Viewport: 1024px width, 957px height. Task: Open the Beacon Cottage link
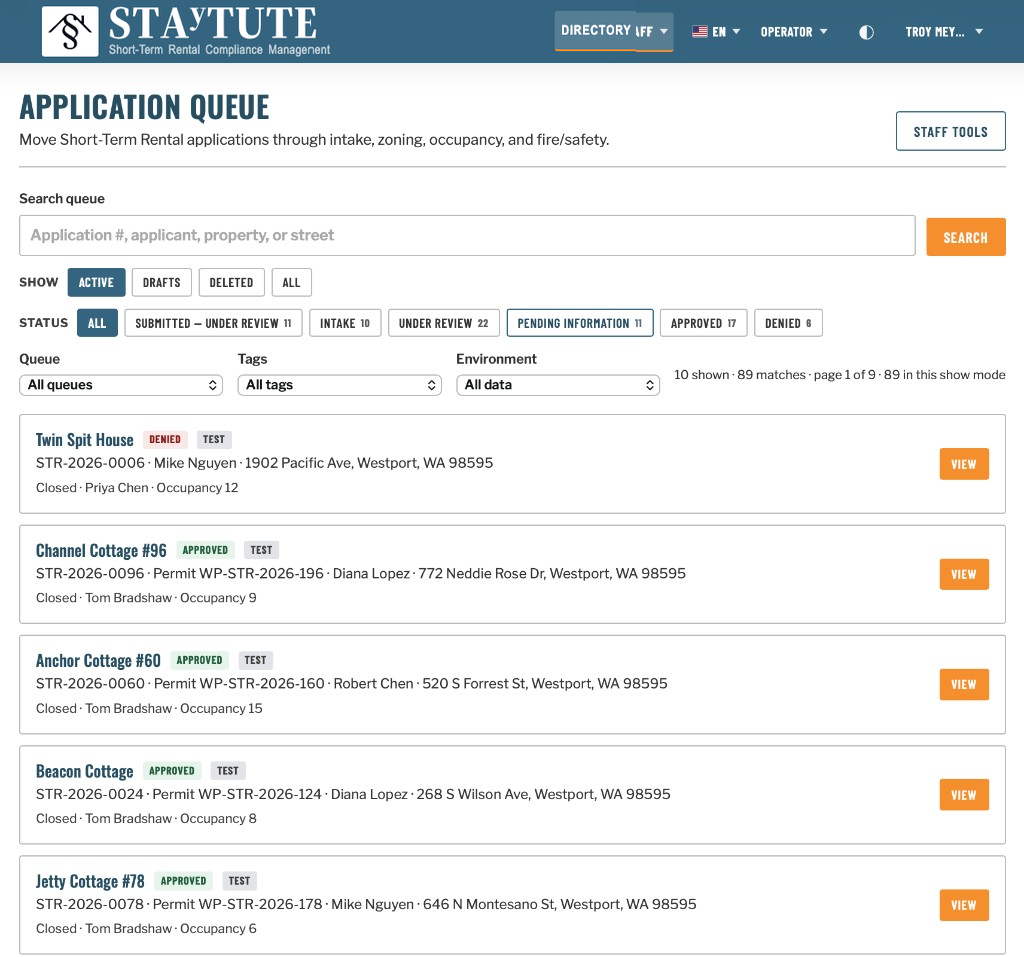pyautogui.click(x=84, y=771)
